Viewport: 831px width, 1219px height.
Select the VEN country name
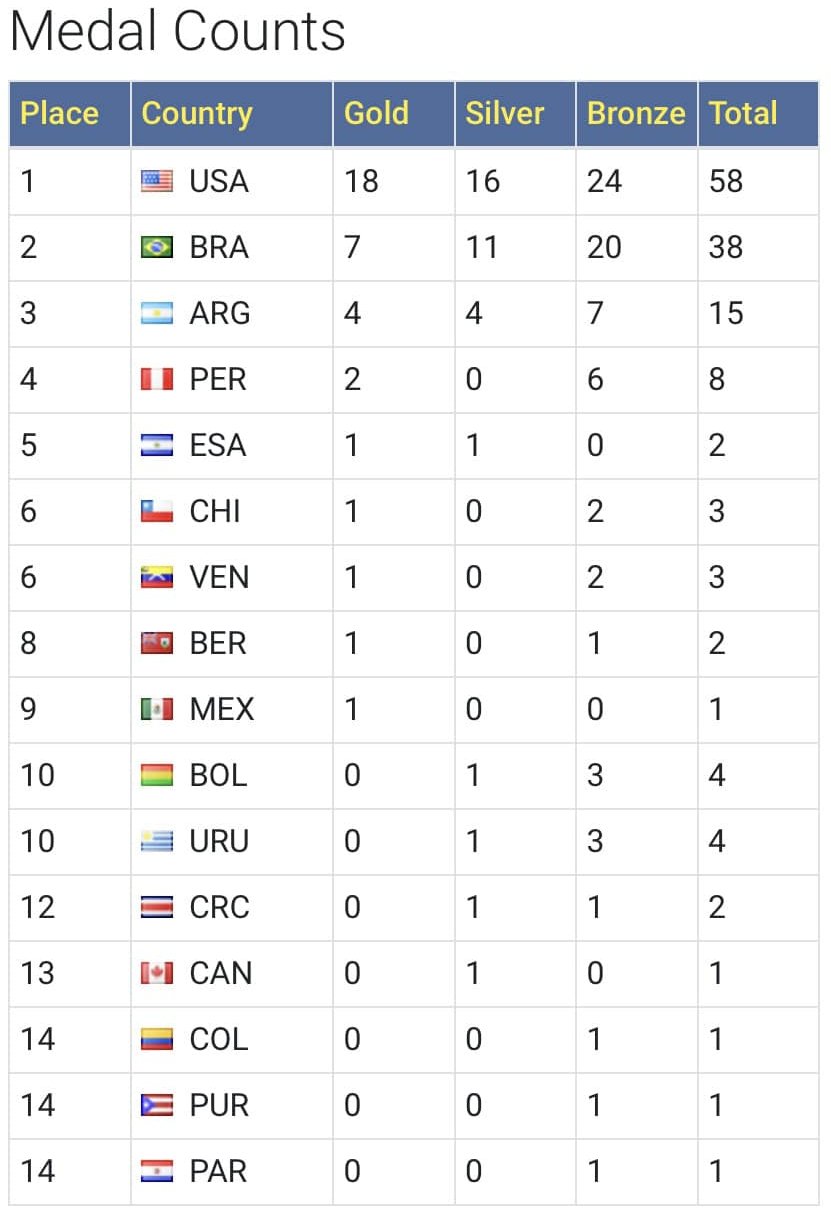coord(219,577)
